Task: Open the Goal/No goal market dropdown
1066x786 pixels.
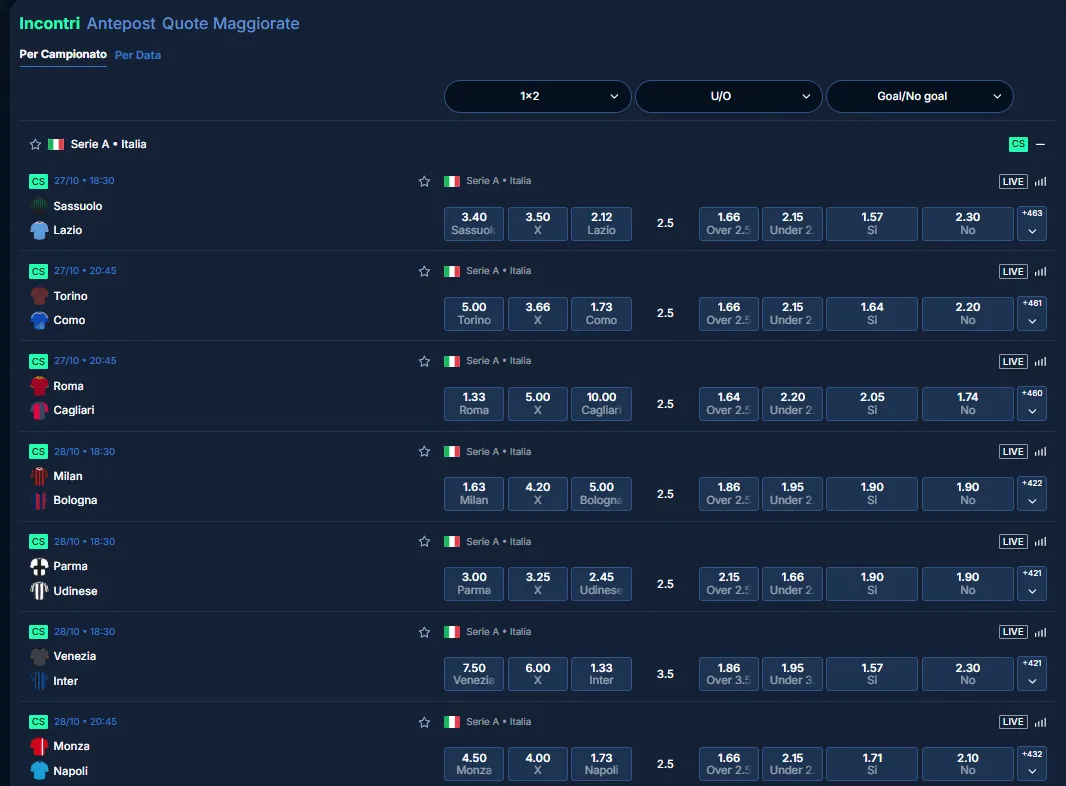Action: pos(920,97)
